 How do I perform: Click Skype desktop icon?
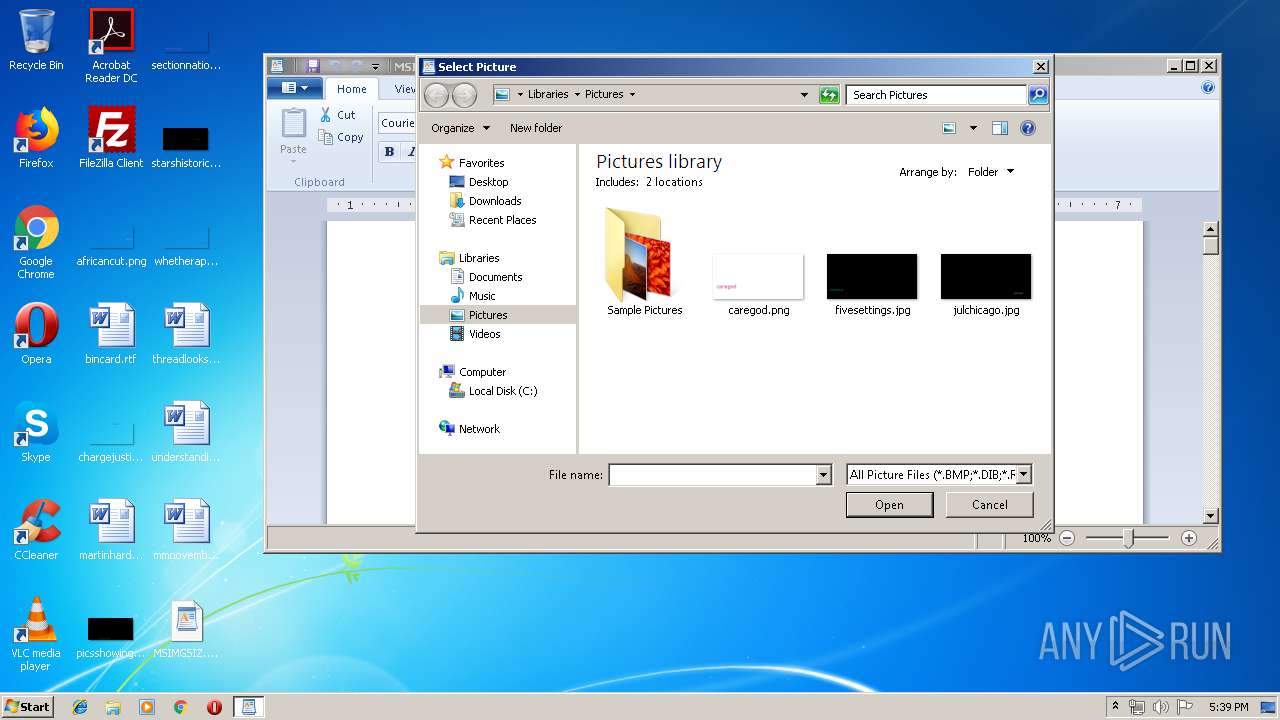[36, 432]
